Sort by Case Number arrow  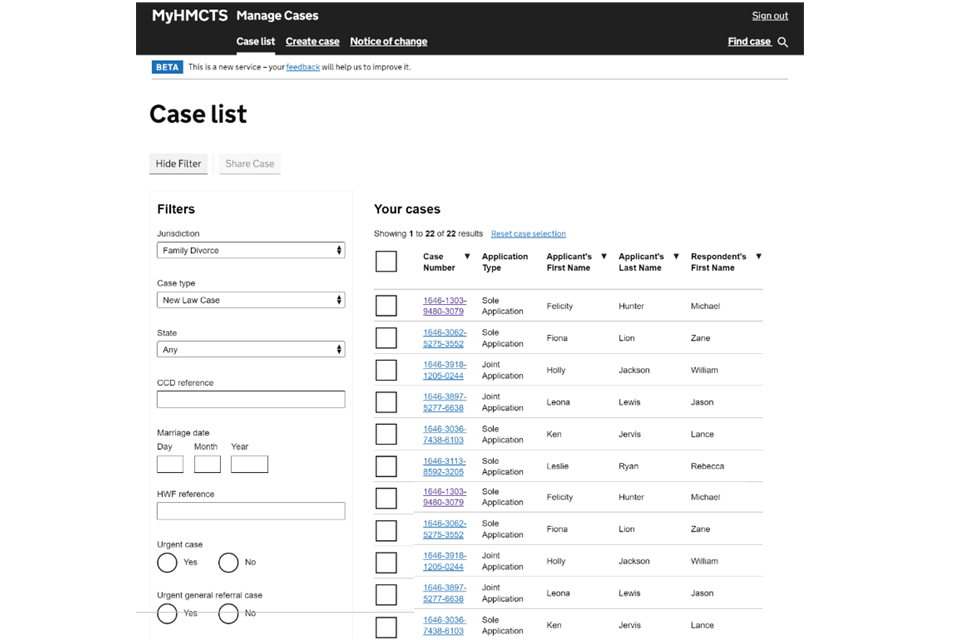pyautogui.click(x=466, y=257)
